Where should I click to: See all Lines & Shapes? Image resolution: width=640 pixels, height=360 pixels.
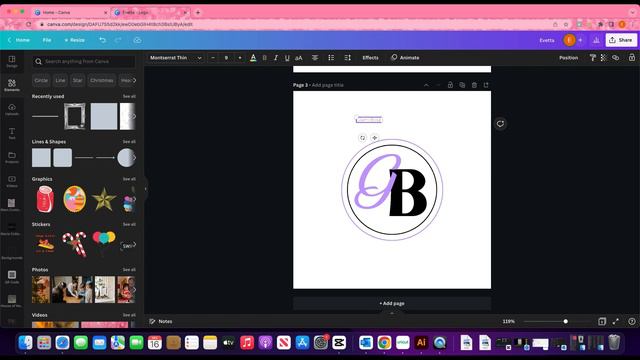(x=129, y=142)
